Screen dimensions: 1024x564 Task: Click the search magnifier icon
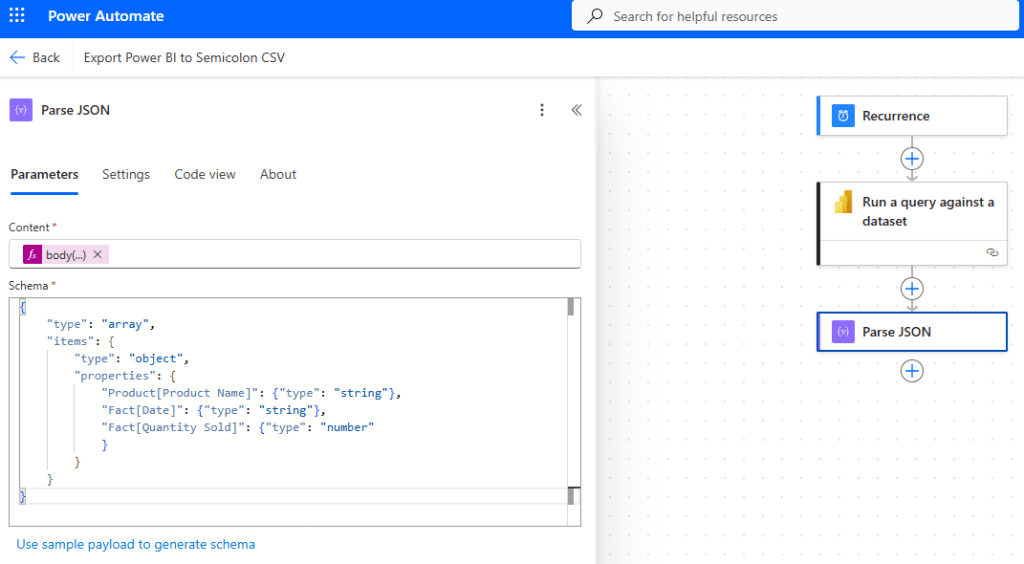click(595, 16)
